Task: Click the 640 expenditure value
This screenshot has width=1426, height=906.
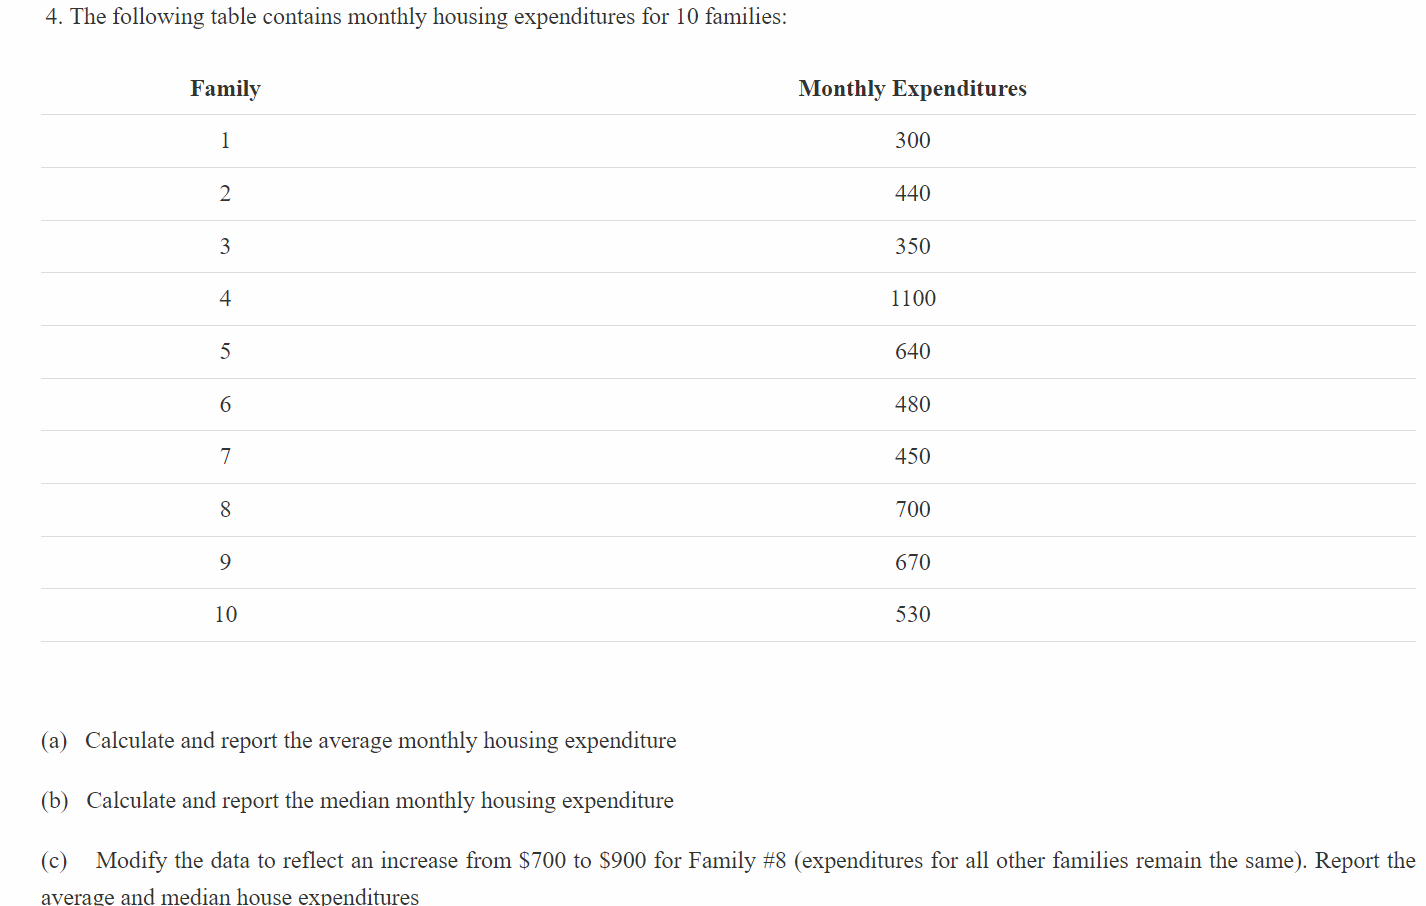Action: pyautogui.click(x=912, y=352)
